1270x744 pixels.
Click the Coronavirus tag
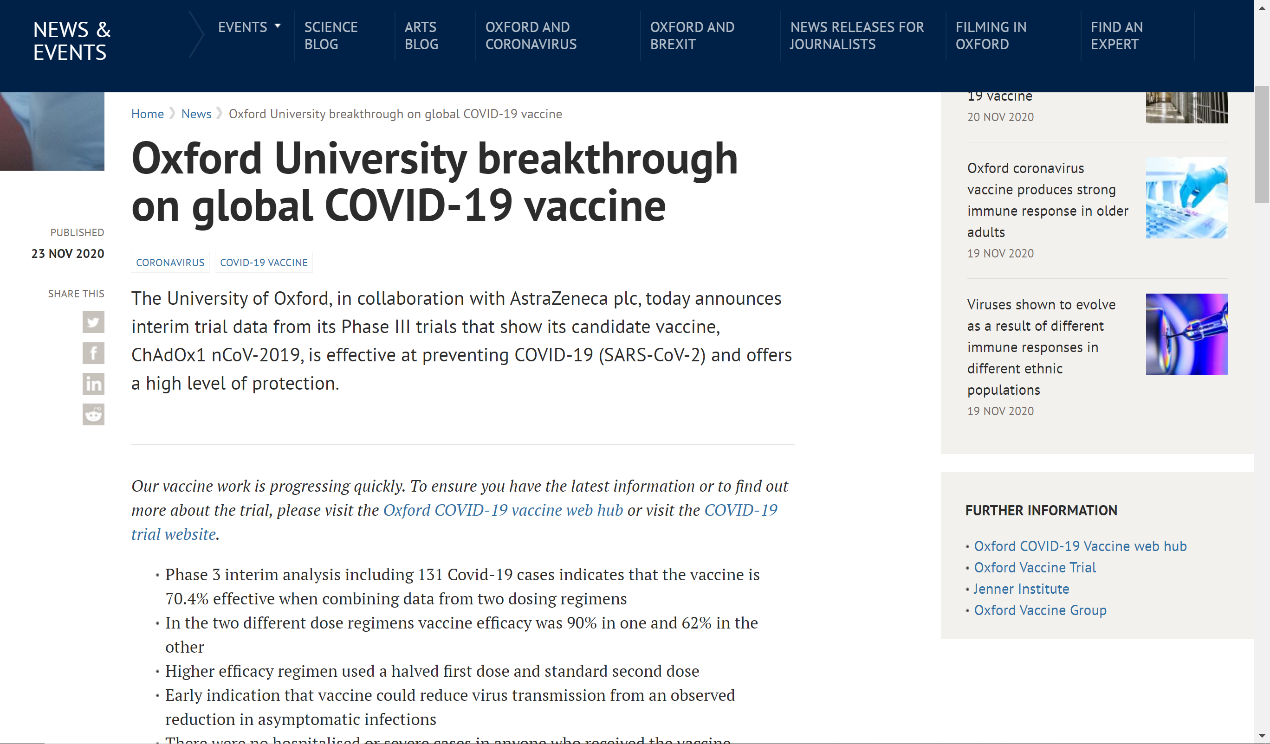[170, 263]
